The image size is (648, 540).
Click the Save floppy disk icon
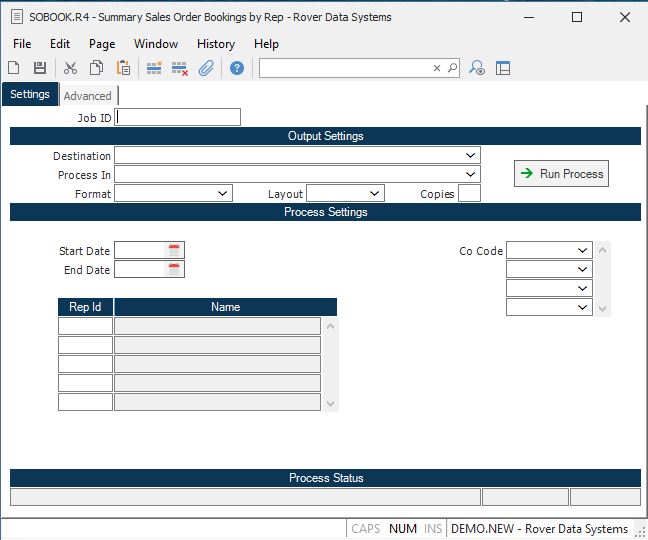click(x=40, y=68)
